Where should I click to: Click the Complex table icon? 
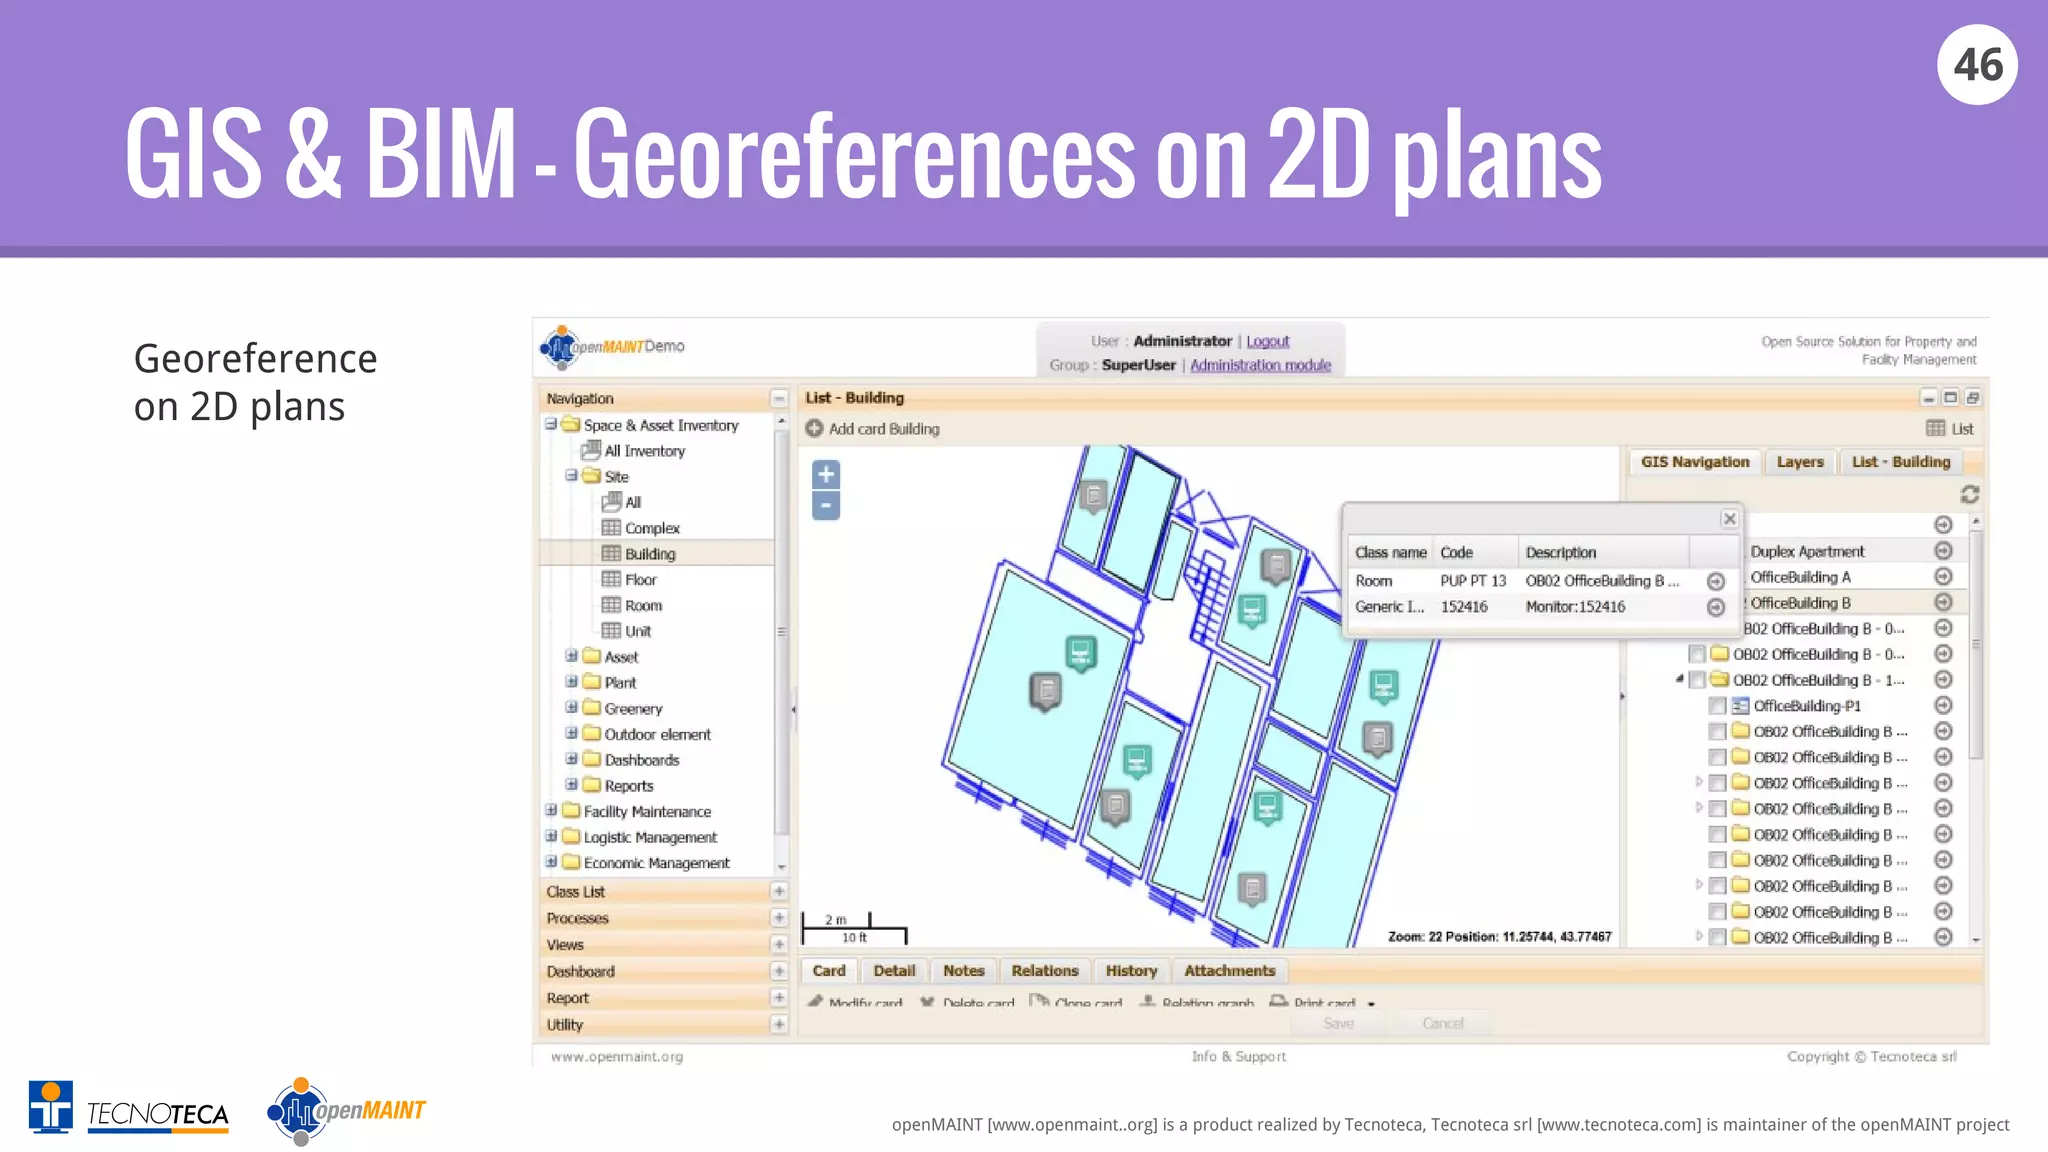click(611, 527)
